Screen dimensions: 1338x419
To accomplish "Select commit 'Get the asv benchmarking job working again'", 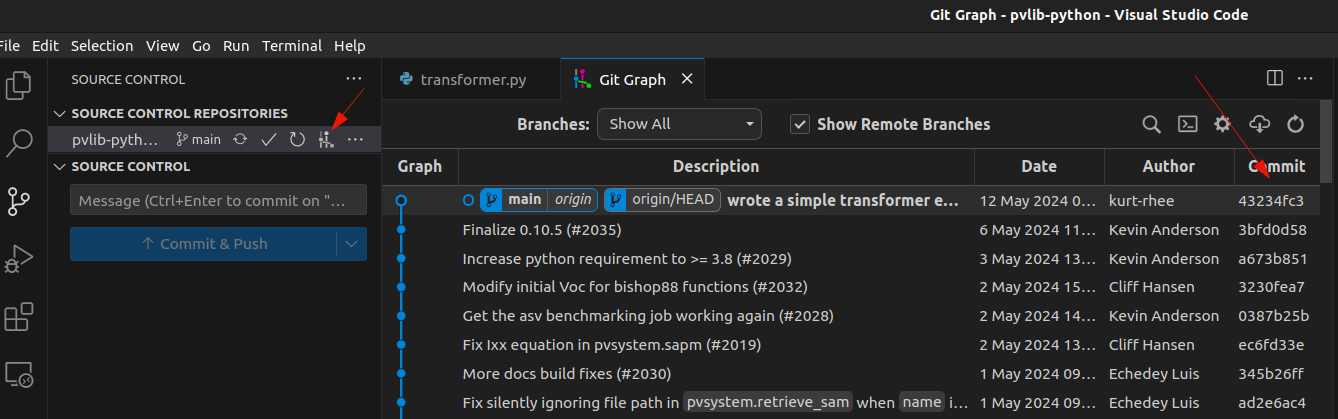I will (x=648, y=316).
